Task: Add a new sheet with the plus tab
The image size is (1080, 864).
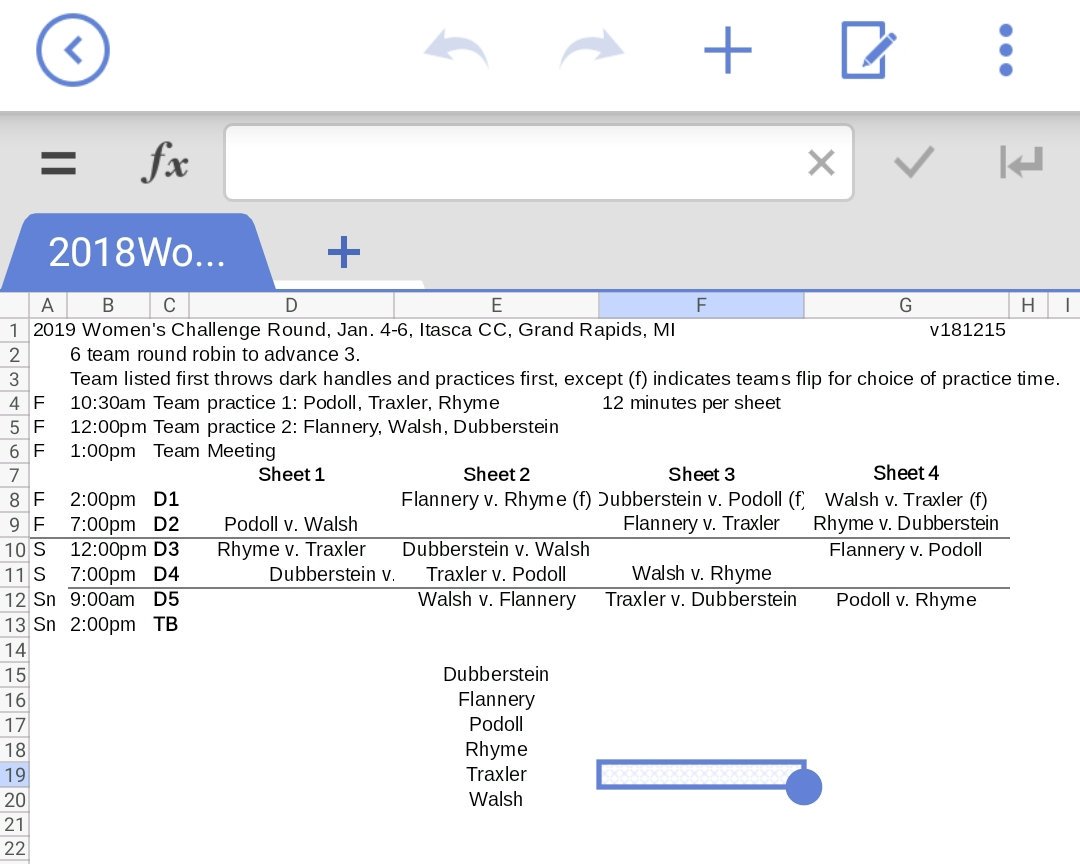Action: [x=344, y=252]
